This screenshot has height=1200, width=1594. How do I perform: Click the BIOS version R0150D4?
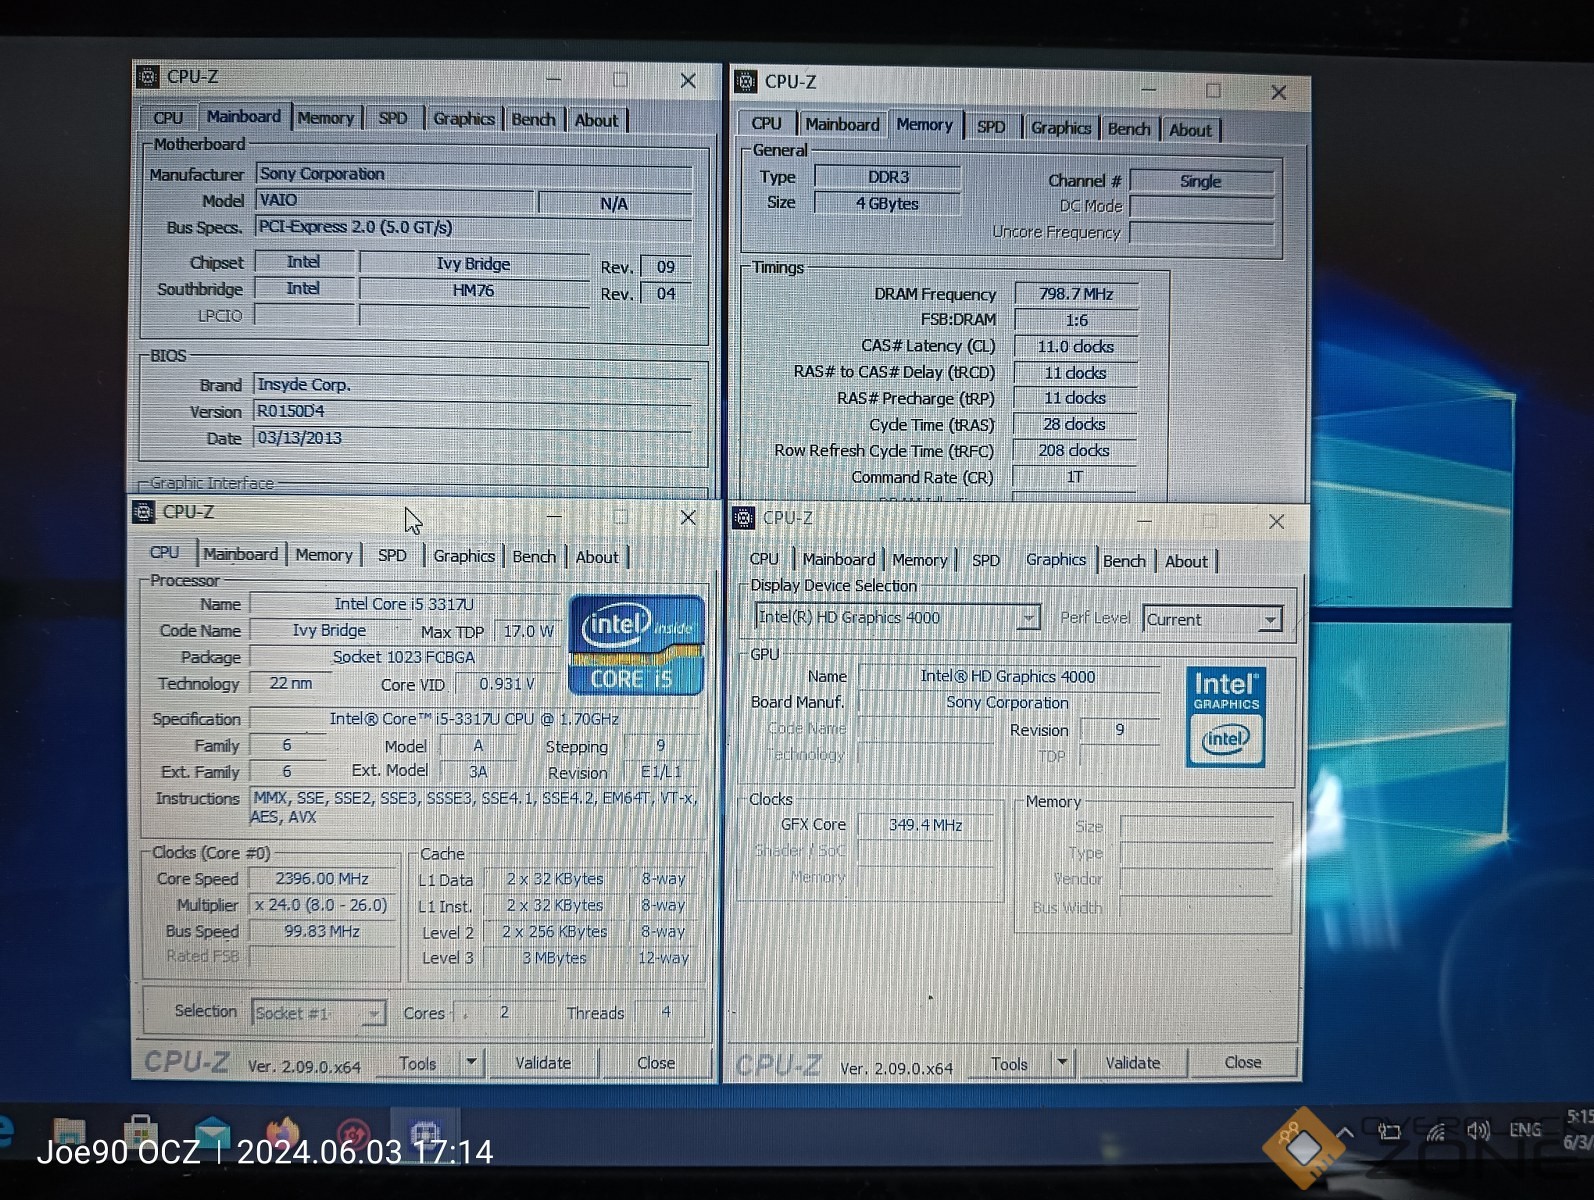point(473,411)
